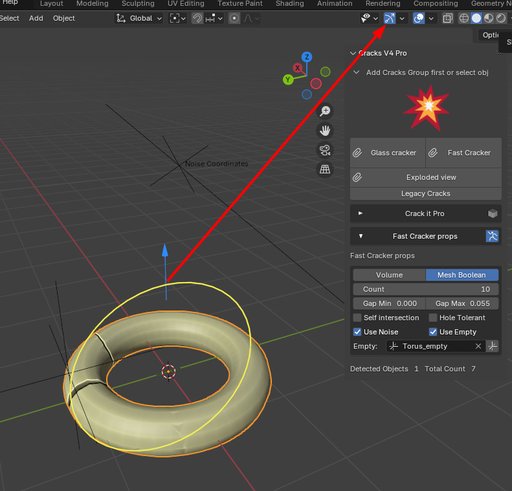
Task: Click the Glass cracker button
Action: 388,153
